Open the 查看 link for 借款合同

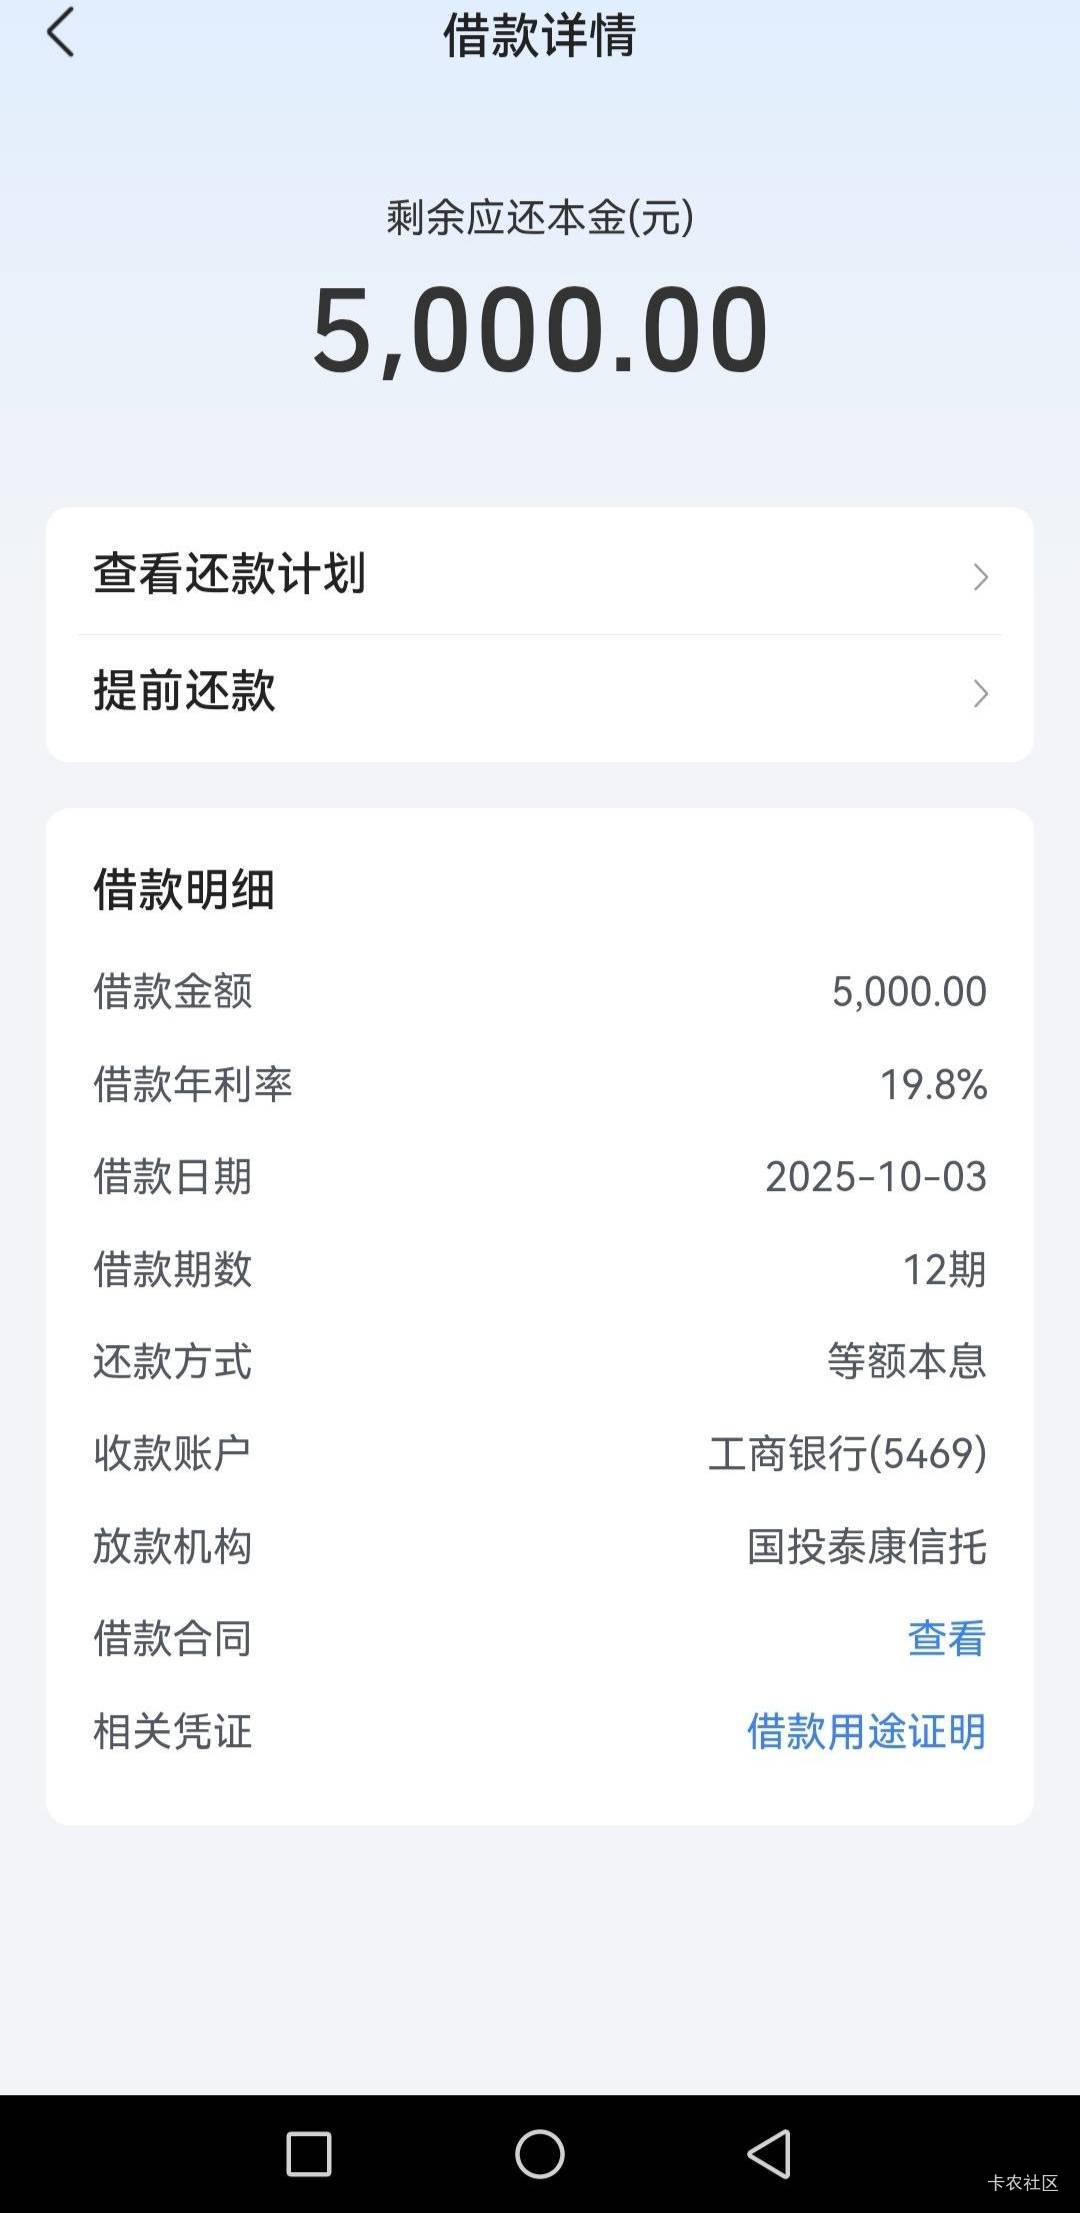pyautogui.click(x=946, y=1638)
